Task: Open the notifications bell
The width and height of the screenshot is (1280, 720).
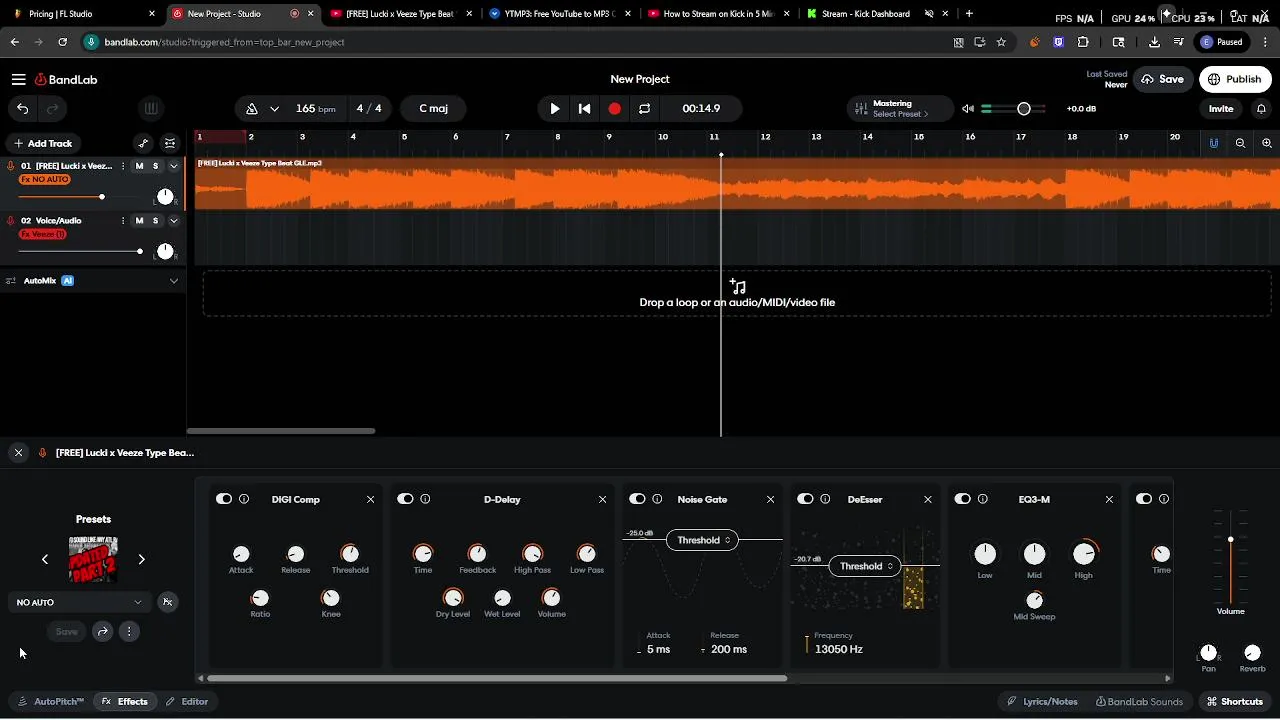Action: coord(1261,108)
